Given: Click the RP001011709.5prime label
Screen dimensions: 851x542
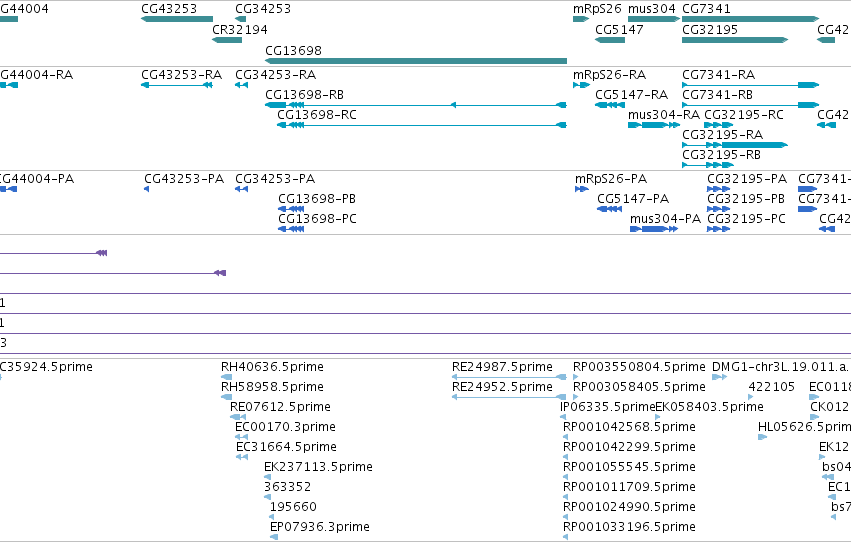Looking at the screenshot, I should click(629, 487).
